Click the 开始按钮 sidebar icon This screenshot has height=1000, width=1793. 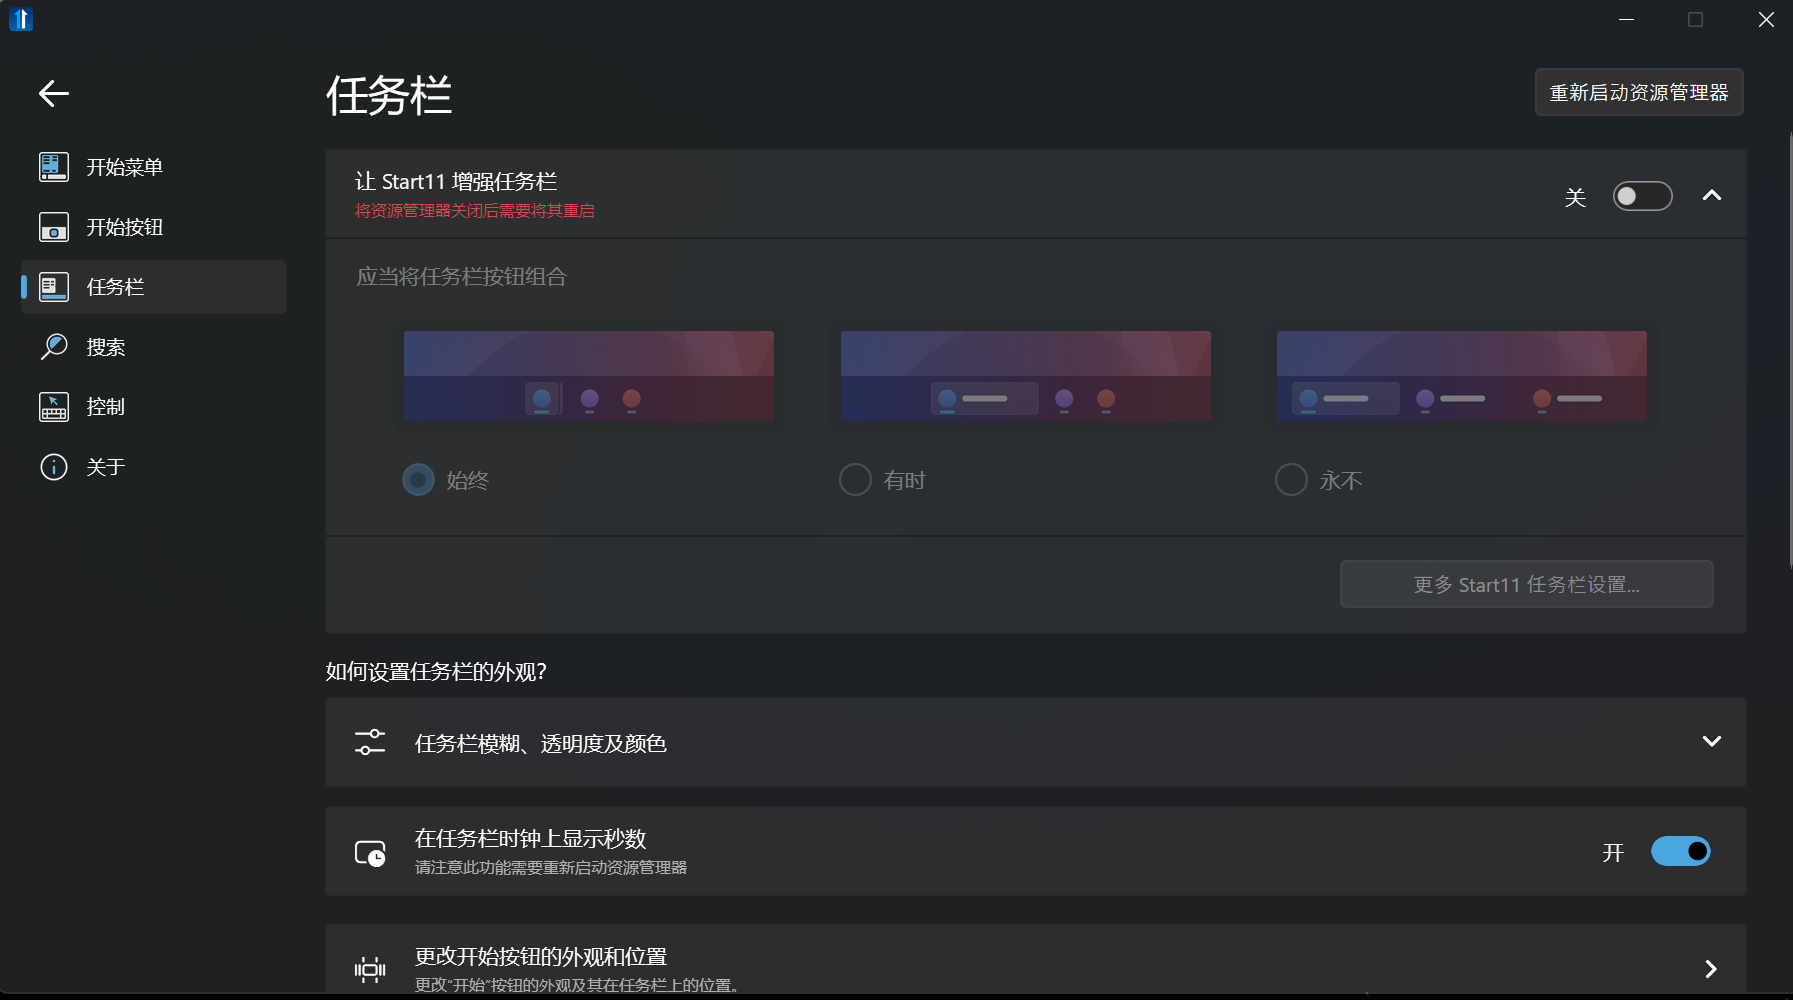pyautogui.click(x=54, y=227)
